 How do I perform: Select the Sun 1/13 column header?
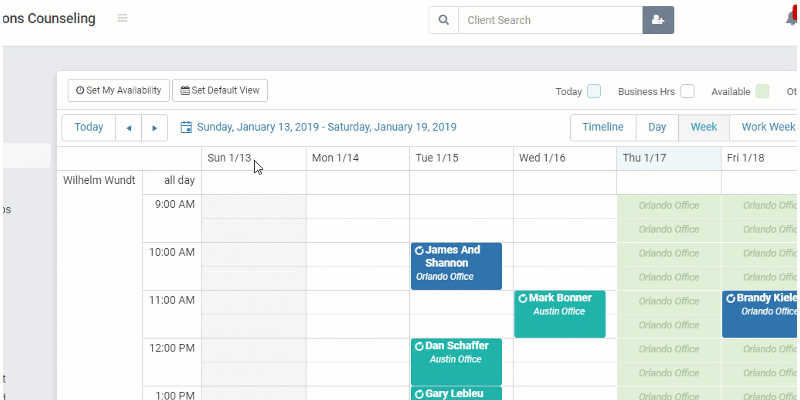click(254, 158)
